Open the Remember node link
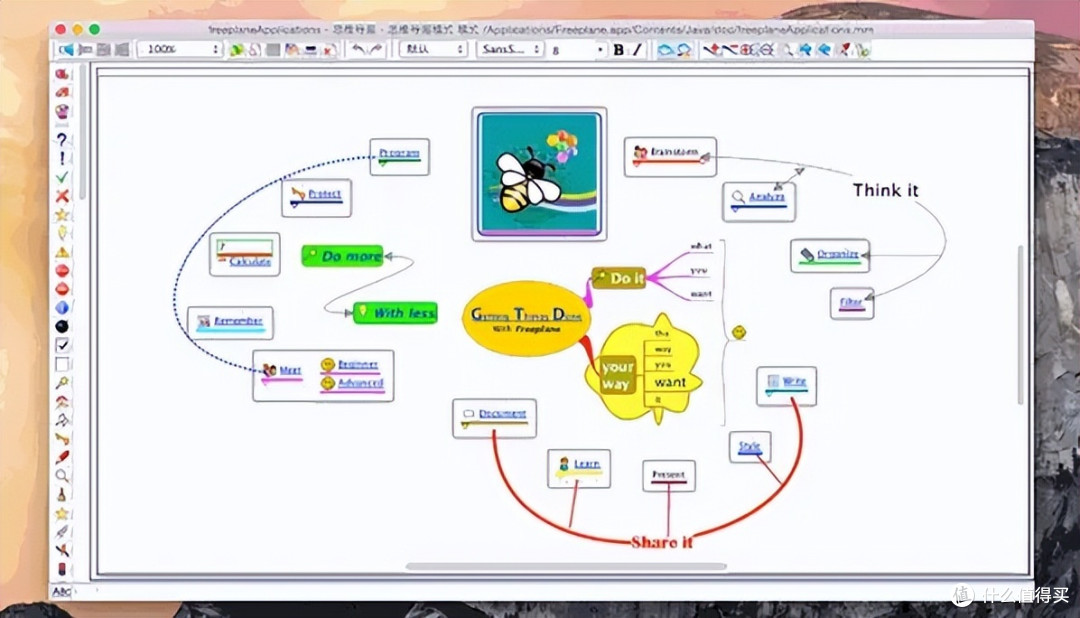Image resolution: width=1080 pixels, height=618 pixels. point(238,320)
